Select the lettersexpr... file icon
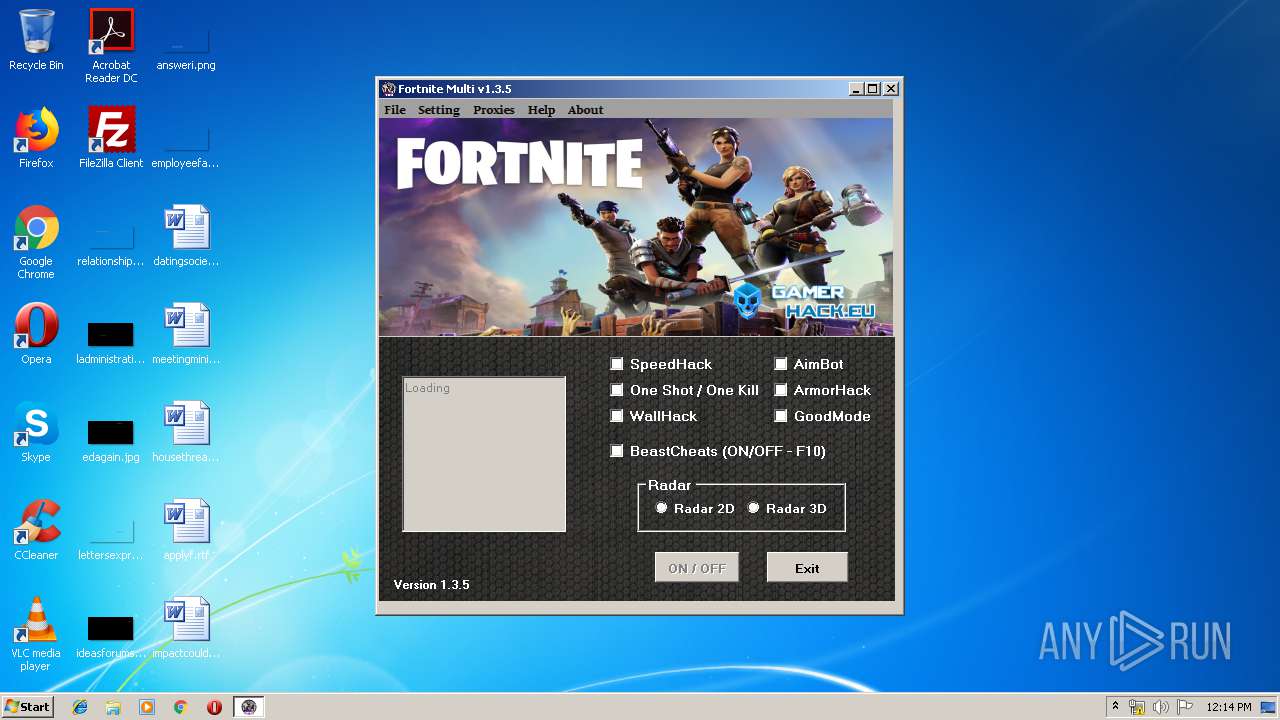This screenshot has height=720, width=1280. click(x=111, y=536)
